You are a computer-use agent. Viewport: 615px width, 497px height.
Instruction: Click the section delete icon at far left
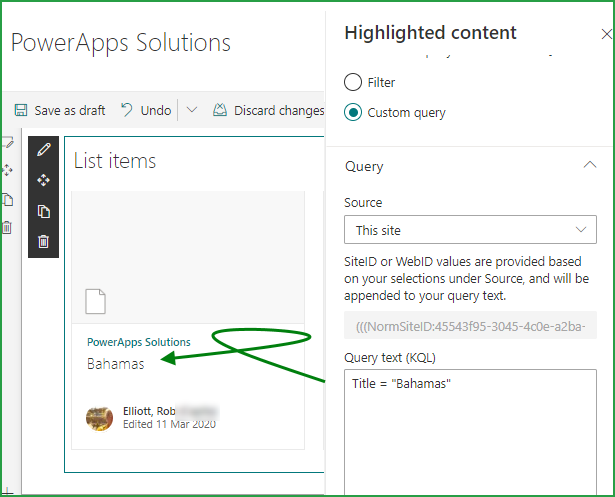click(x=7, y=228)
